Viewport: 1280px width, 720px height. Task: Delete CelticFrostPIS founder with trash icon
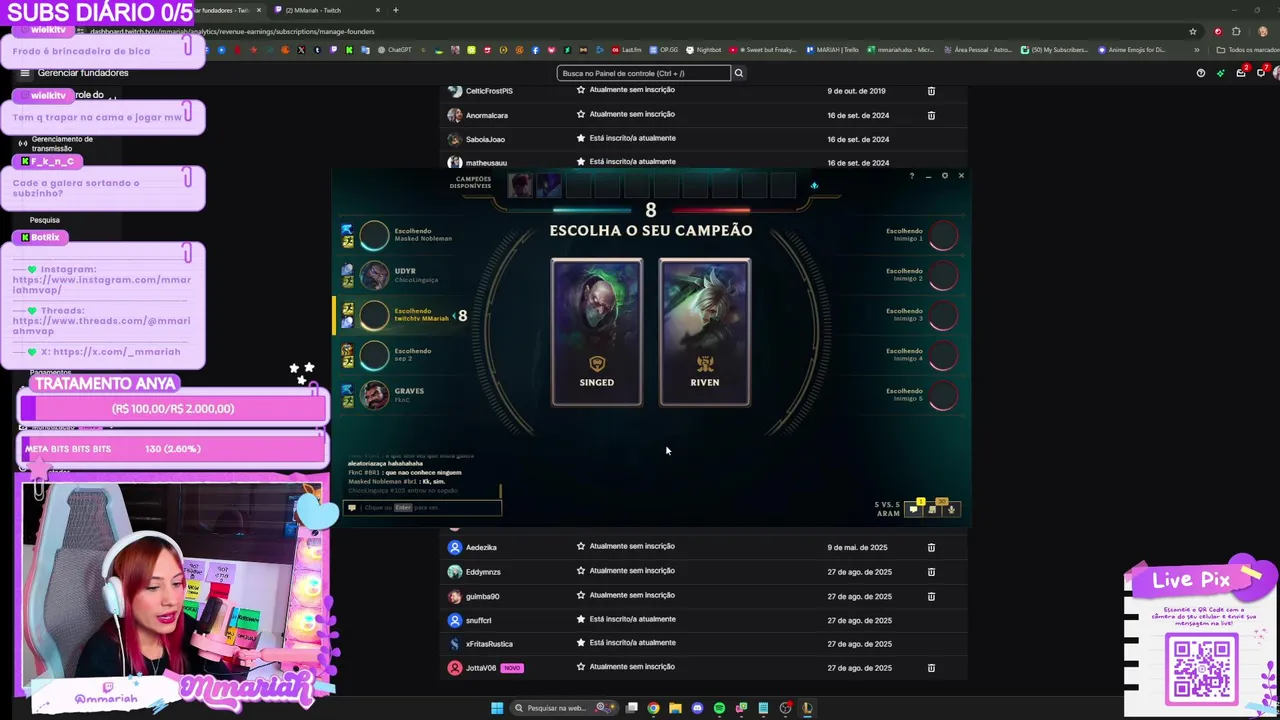(931, 91)
